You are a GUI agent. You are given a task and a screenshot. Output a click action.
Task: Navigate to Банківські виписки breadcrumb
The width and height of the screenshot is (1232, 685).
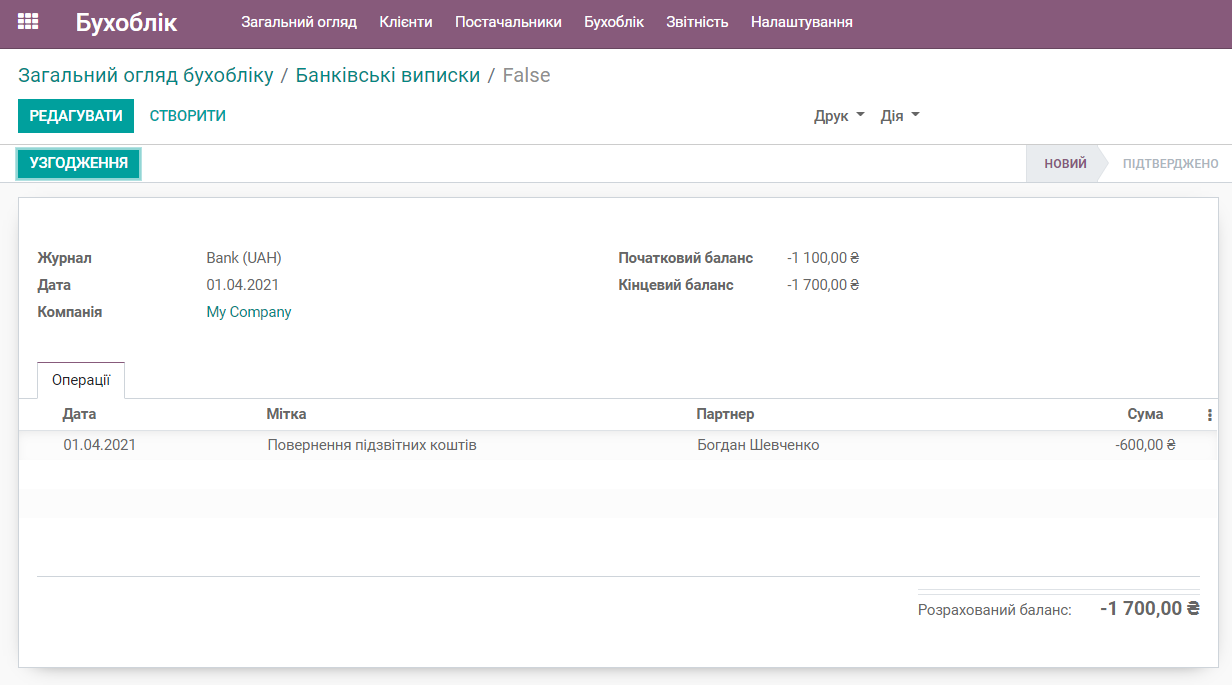tap(389, 74)
